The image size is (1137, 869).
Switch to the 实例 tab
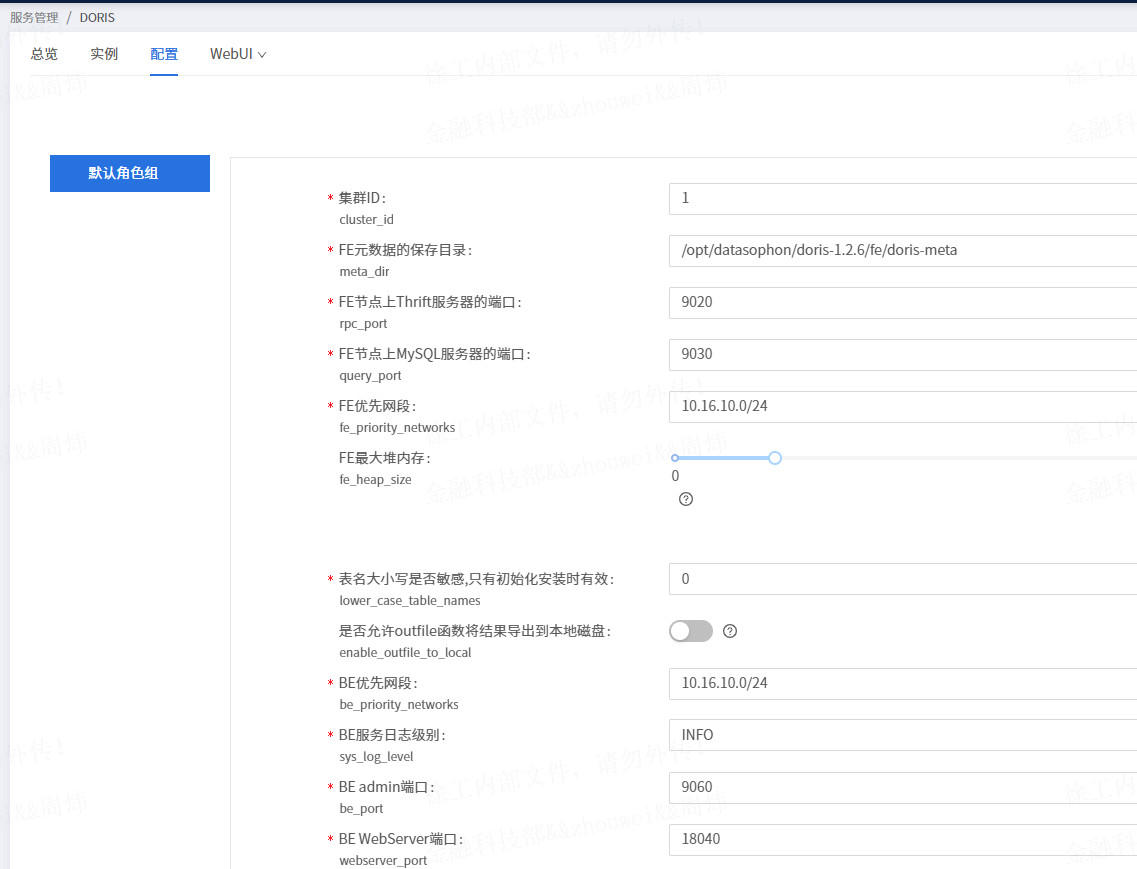104,54
